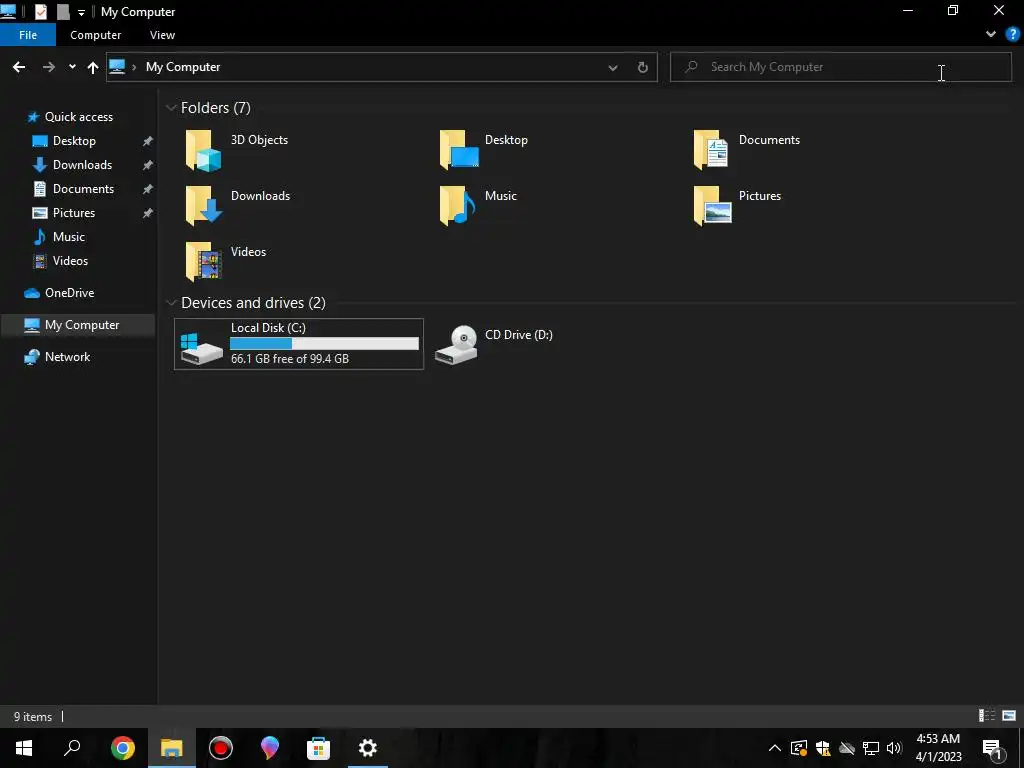Image resolution: width=1024 pixels, height=768 pixels.
Task: Select the 3D Objects folder
Action: 238,150
